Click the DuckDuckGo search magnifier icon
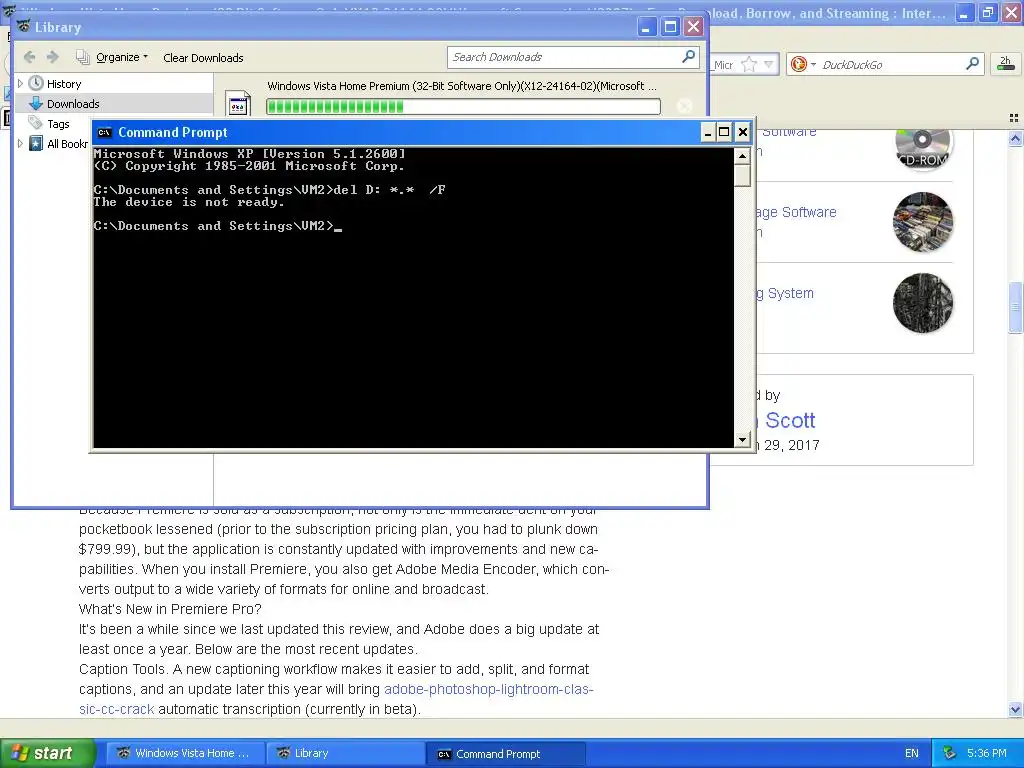Viewport: 1024px width, 768px height. coord(972,64)
